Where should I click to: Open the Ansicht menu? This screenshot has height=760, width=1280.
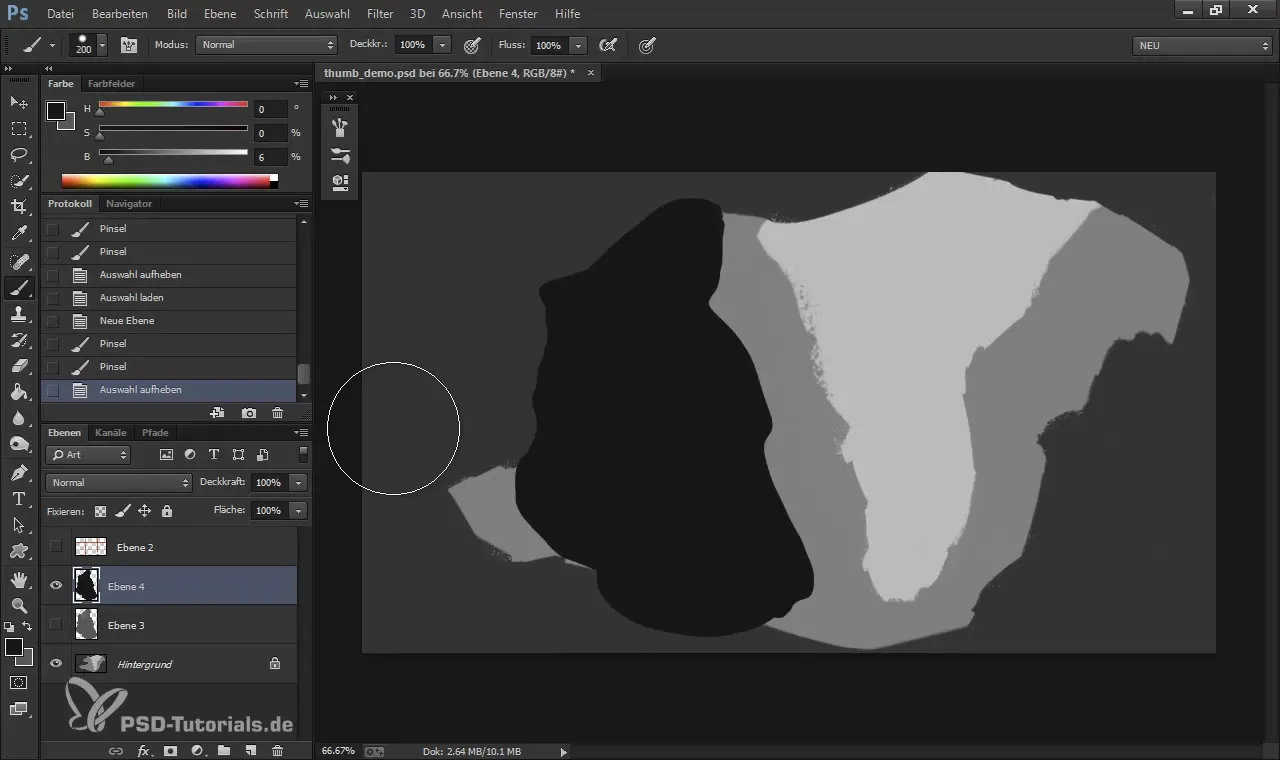pyautogui.click(x=461, y=14)
